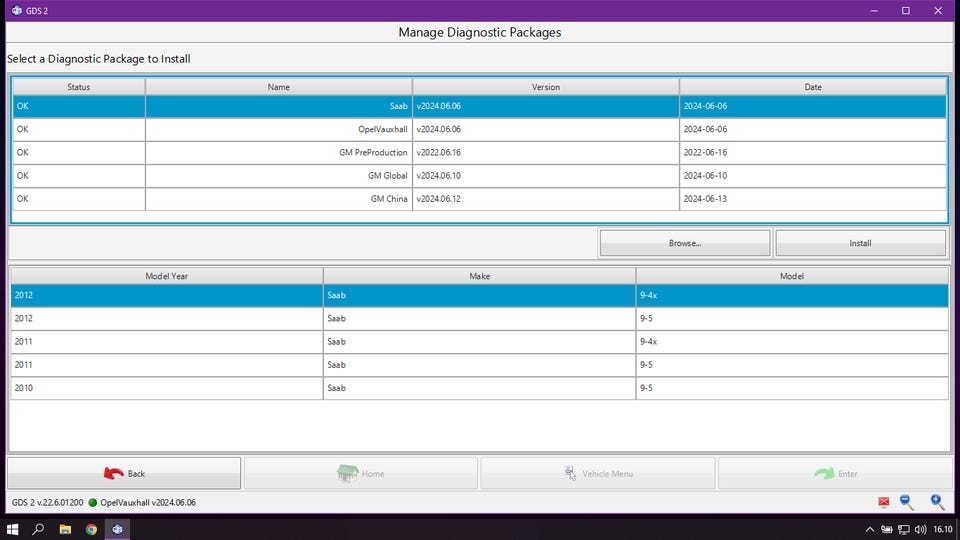
Task: Click the greyed-out Vehicle Menu button
Action: click(598, 473)
